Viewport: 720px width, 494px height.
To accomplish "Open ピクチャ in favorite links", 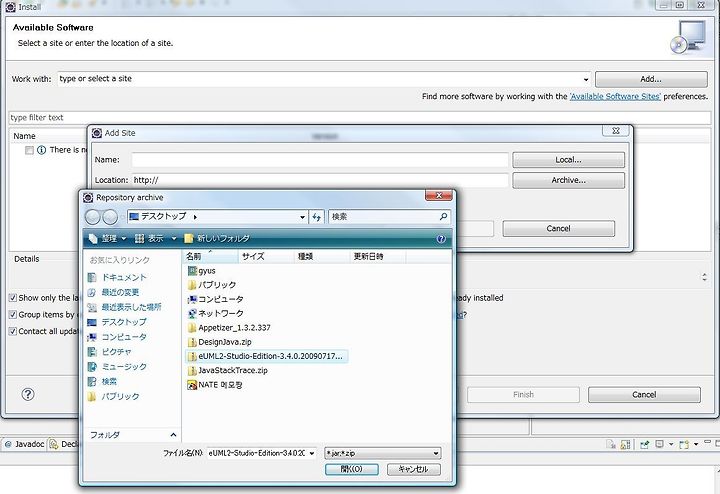I will pyautogui.click(x=110, y=352).
